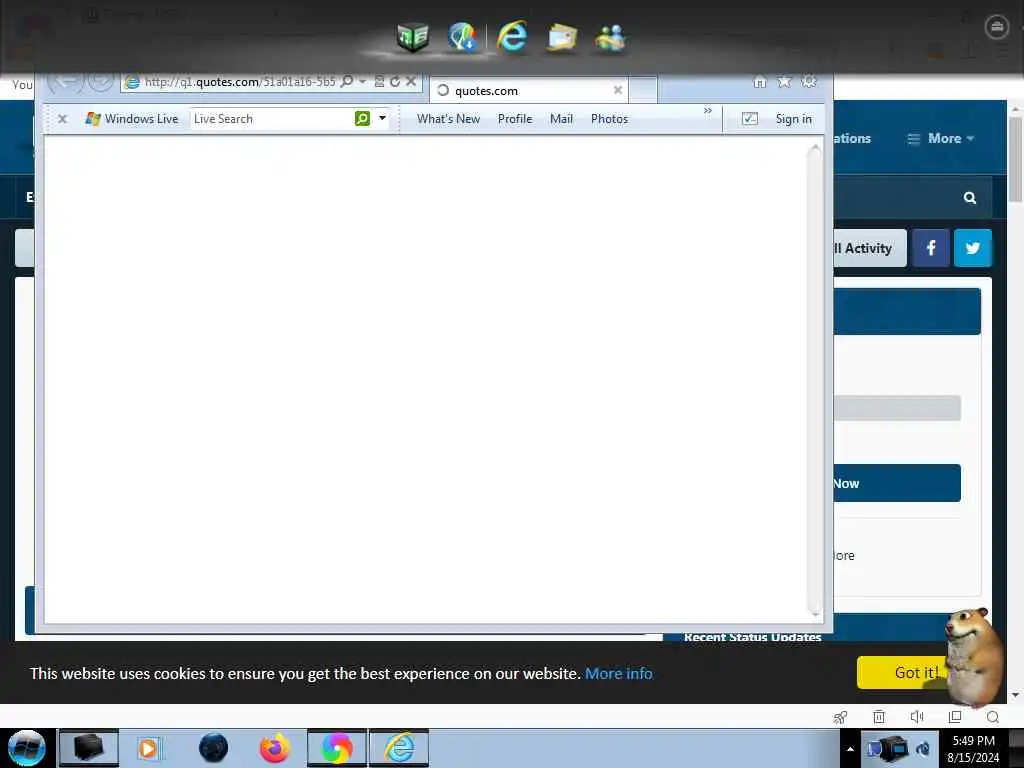Click the trash icon in bottom bar

pyautogui.click(x=879, y=717)
